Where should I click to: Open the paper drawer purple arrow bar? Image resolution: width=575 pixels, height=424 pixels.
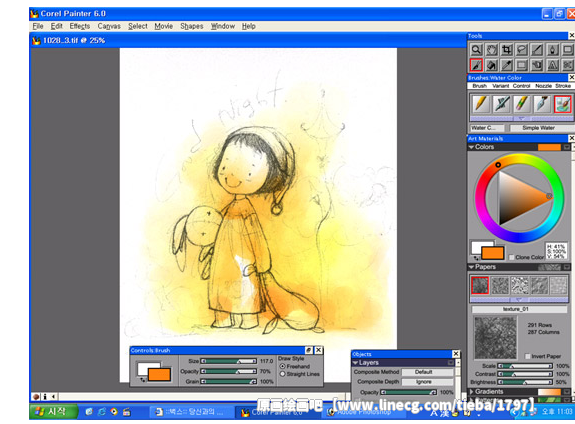[x=519, y=300]
